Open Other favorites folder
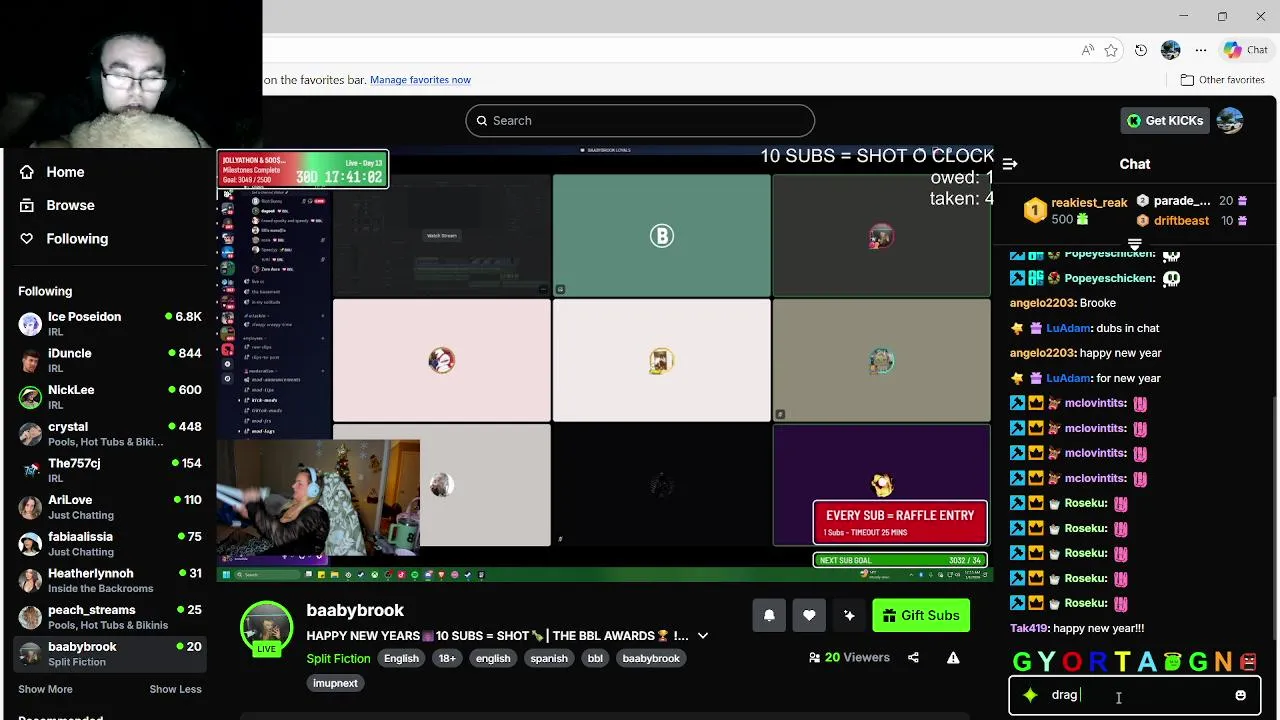 (1223, 80)
